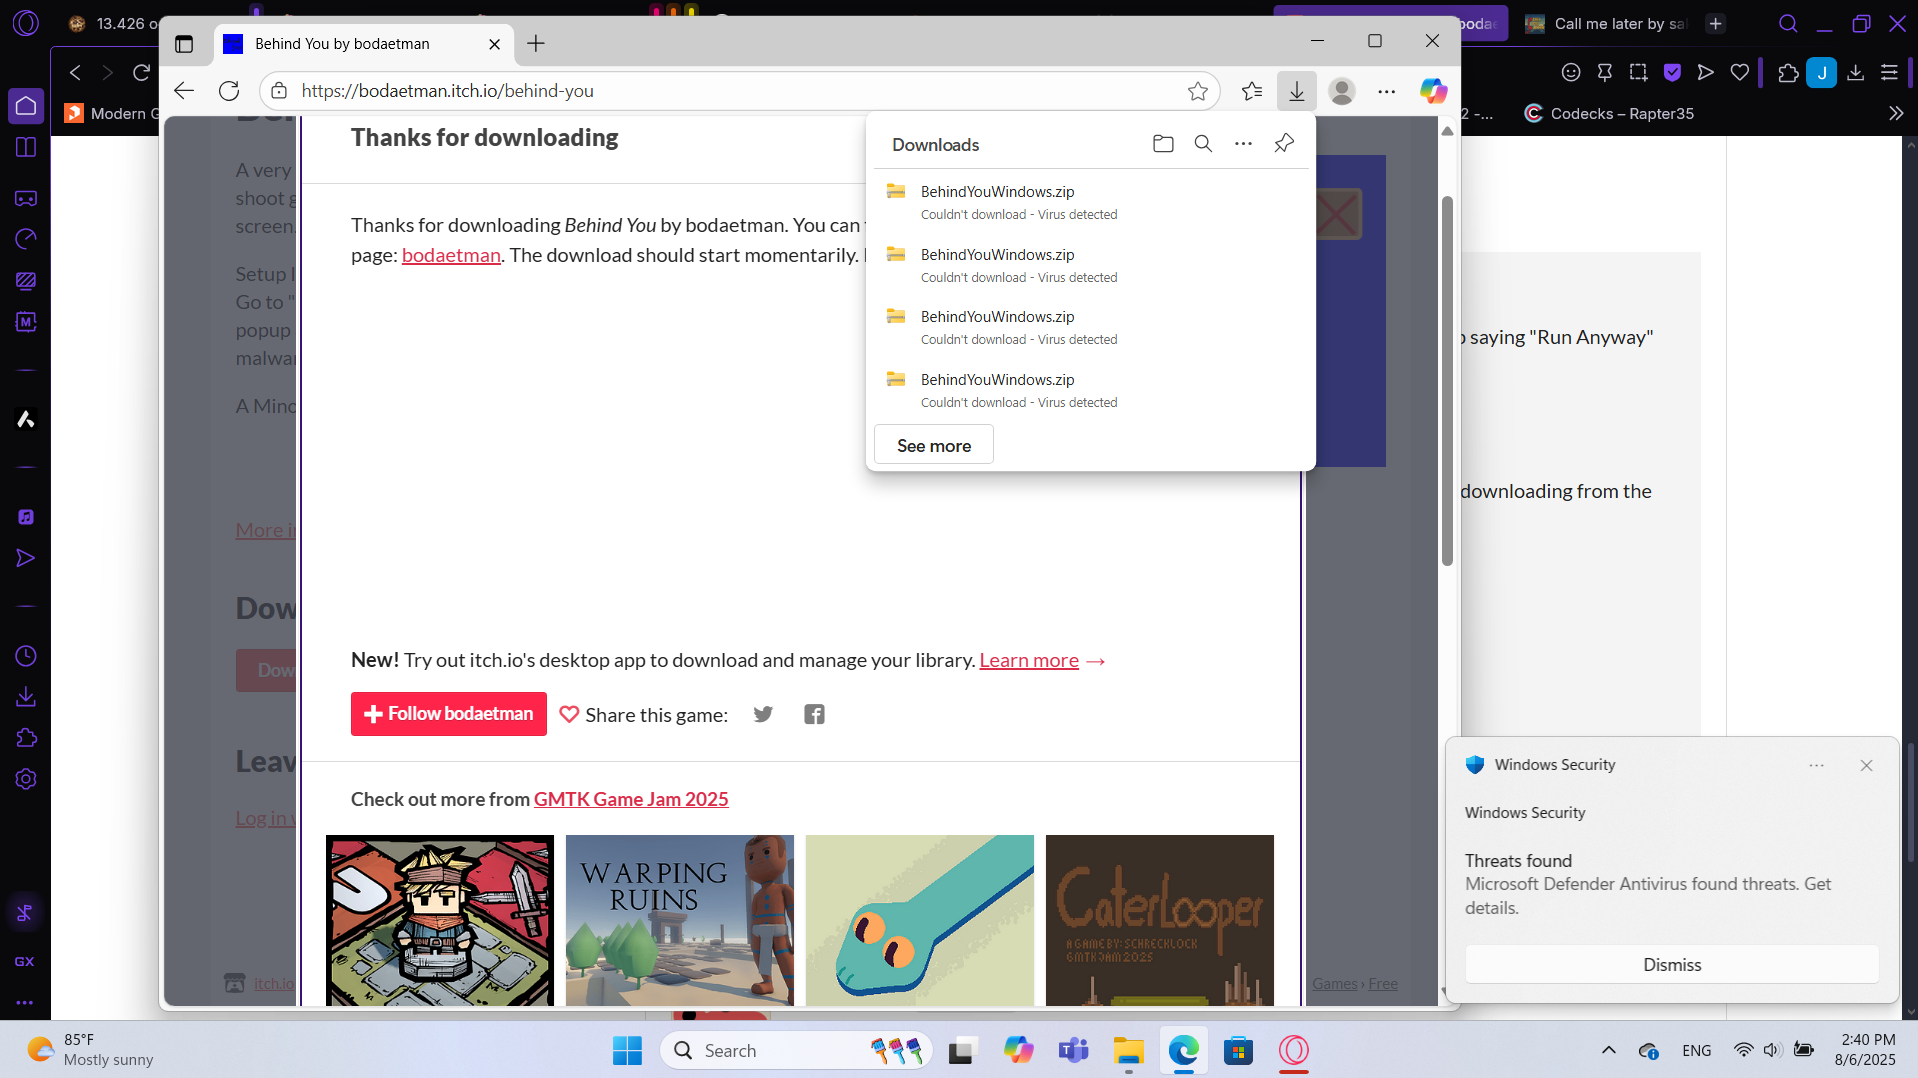
Task: Open Windows Security notification options
Action: [x=1817, y=765]
